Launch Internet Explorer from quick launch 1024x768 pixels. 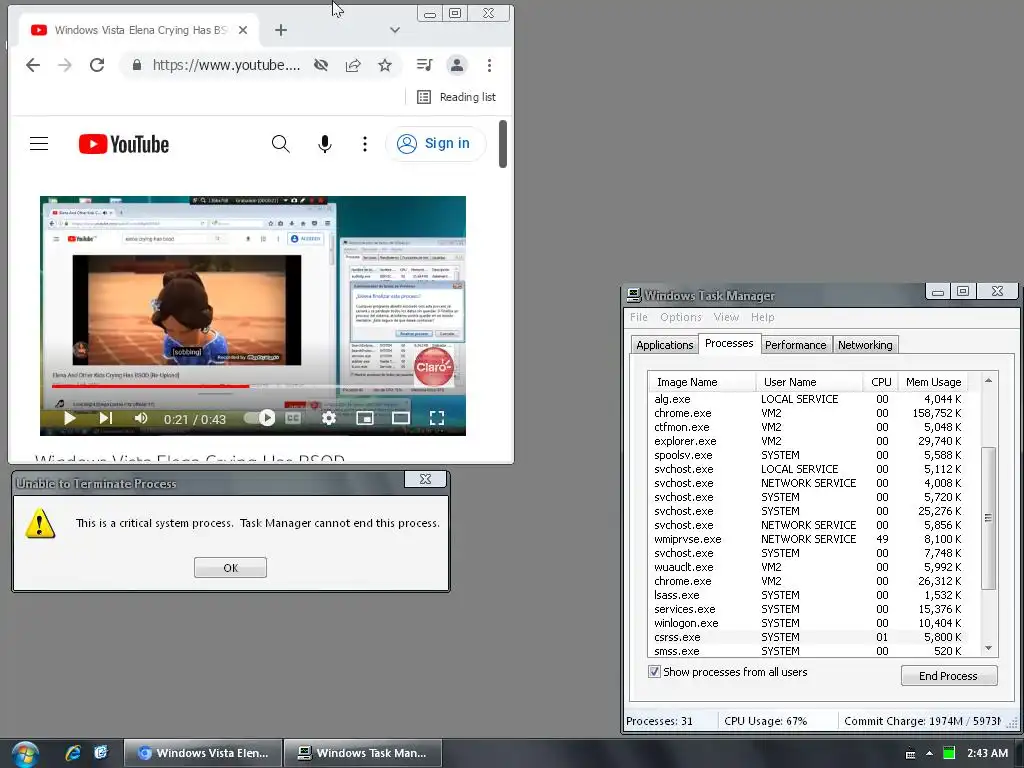click(72, 753)
